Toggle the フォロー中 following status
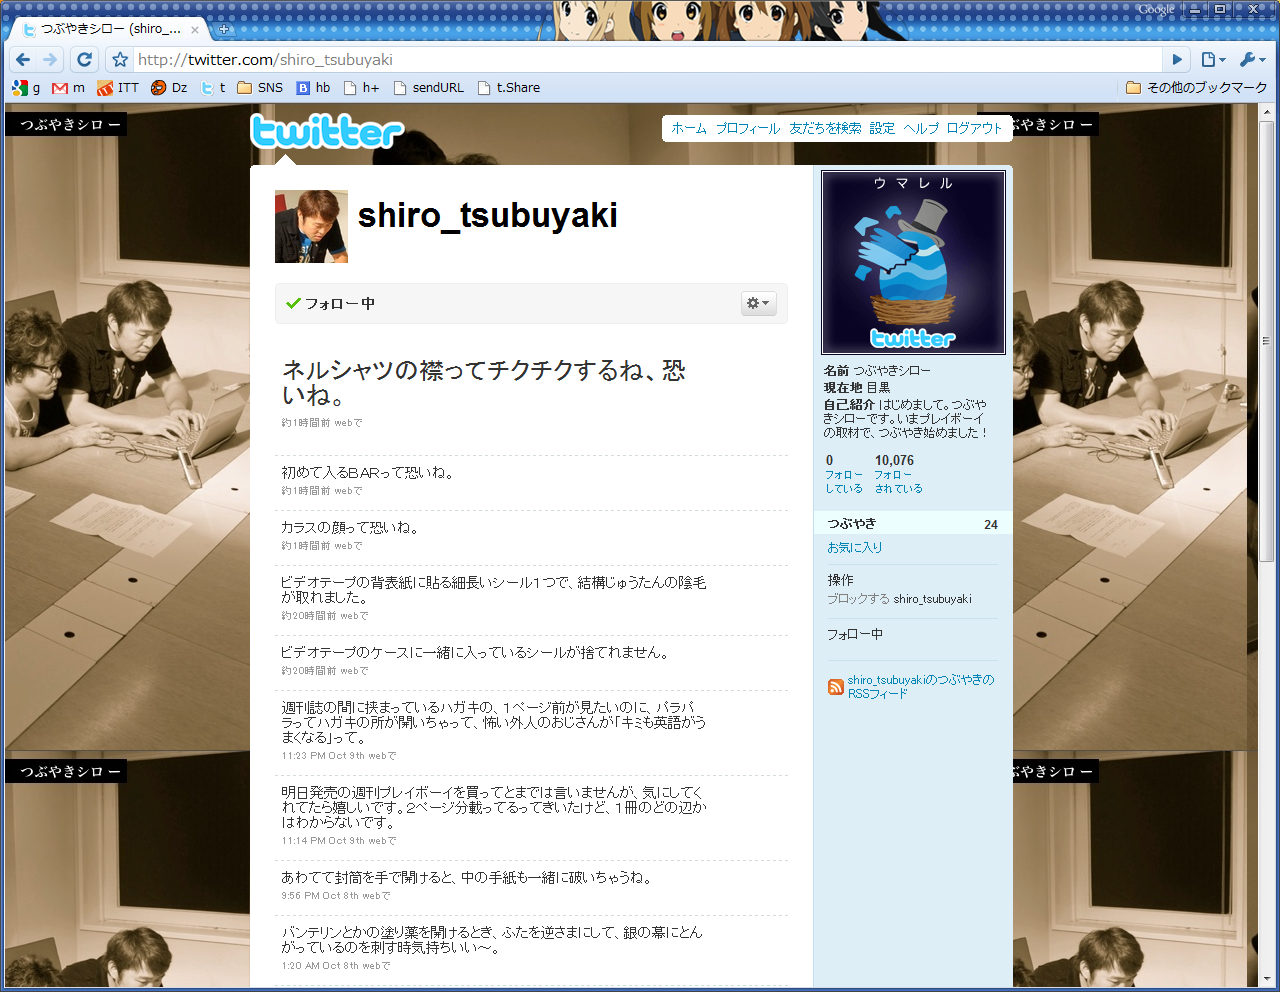The width and height of the screenshot is (1280, 992). (x=330, y=303)
